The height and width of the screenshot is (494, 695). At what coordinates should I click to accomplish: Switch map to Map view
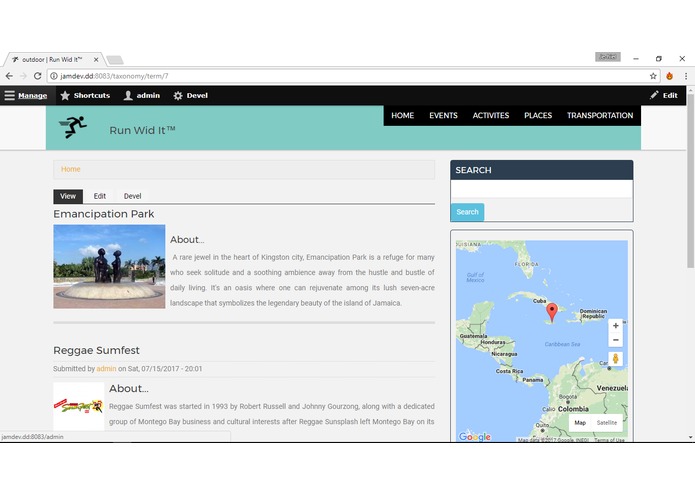[580, 423]
